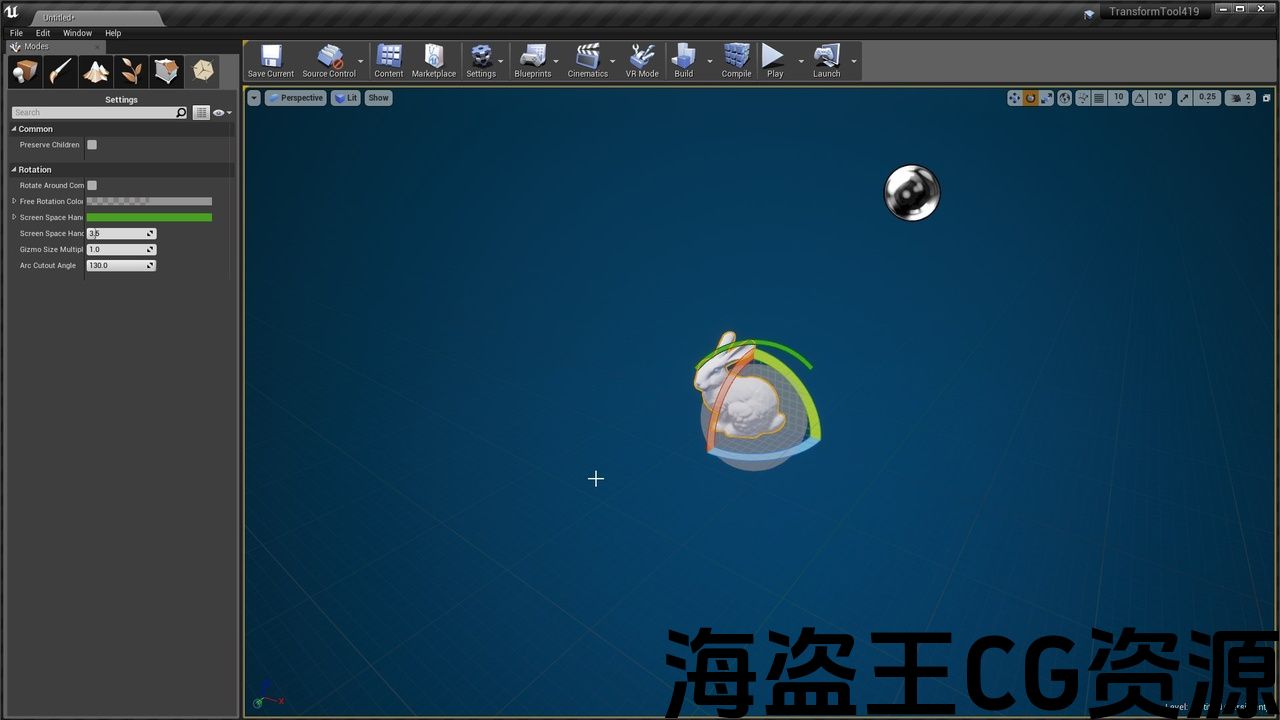Activate Foliage mode leaf icon
Screen dimensions: 1280x720
point(131,71)
